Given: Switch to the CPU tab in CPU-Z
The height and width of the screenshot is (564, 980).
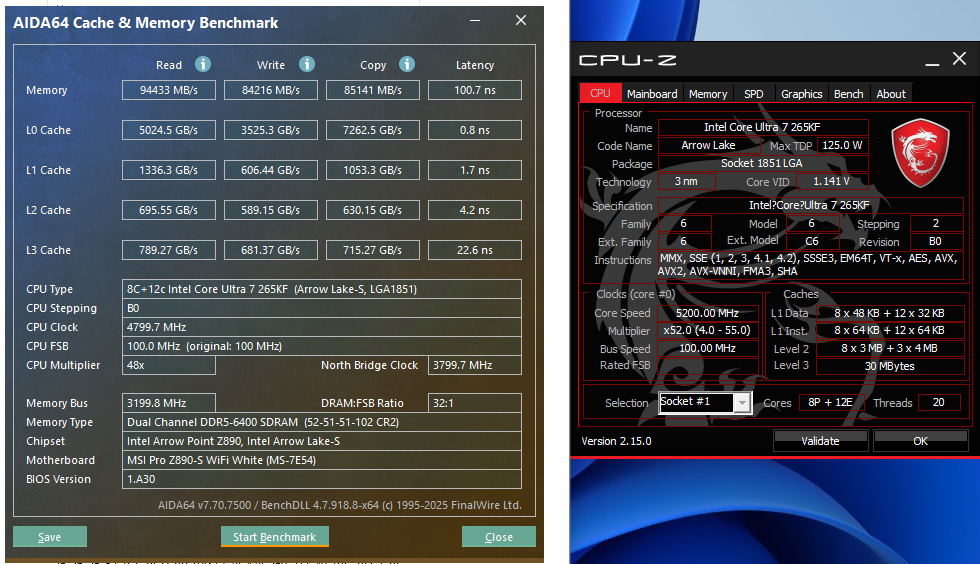Looking at the screenshot, I should tap(600, 93).
